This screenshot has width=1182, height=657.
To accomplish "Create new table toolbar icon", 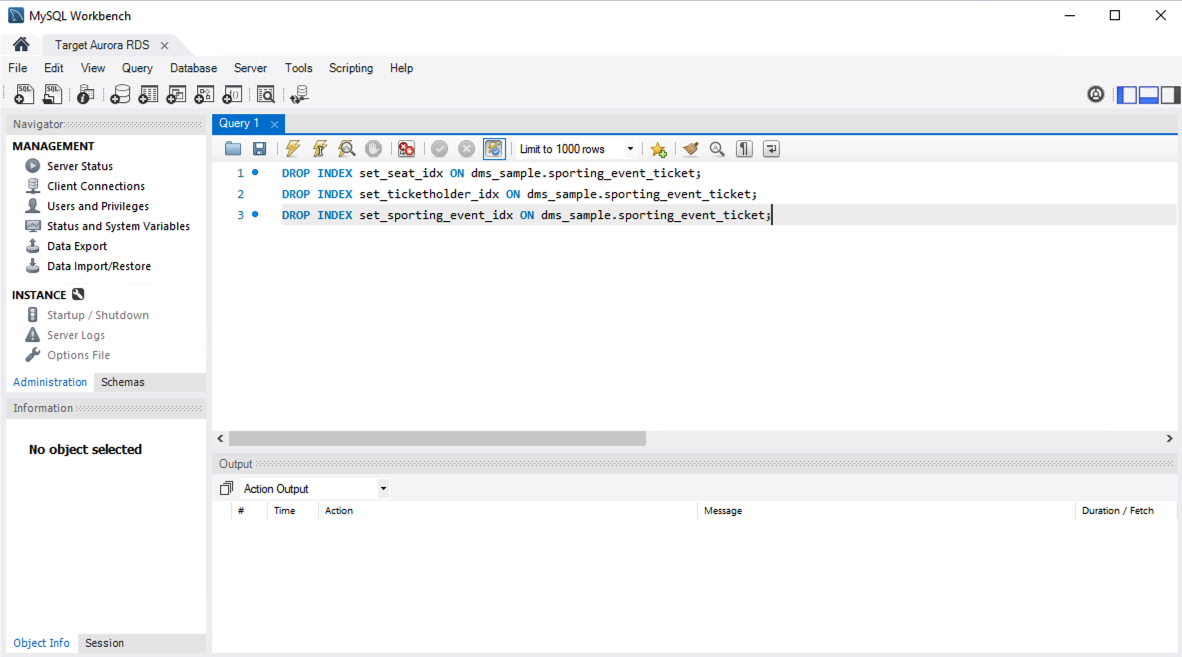I will coord(149,94).
